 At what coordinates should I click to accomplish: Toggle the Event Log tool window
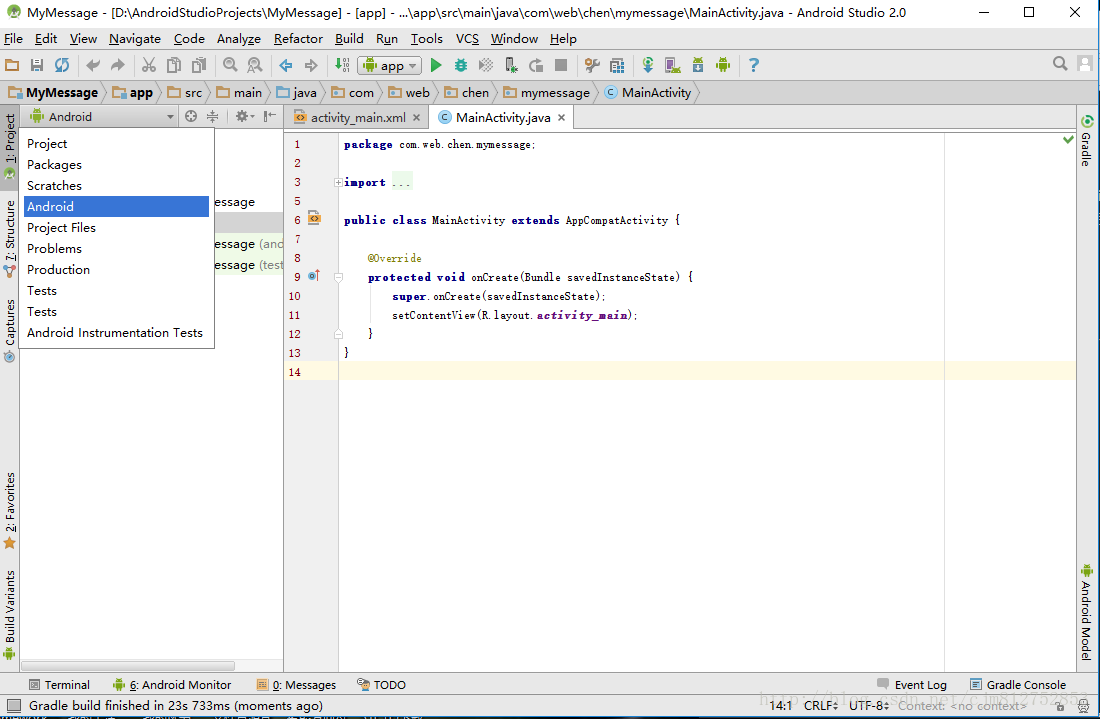click(x=912, y=685)
